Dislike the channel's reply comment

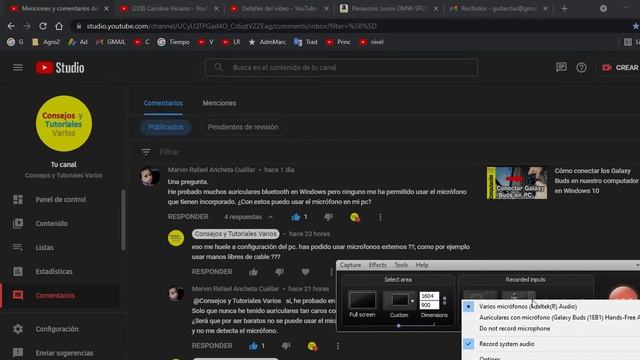(279, 272)
